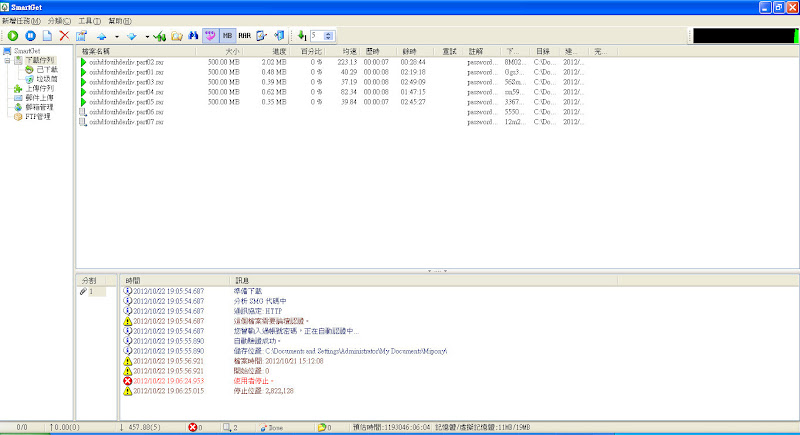Screen dimensions: 800x435
Task: Click the blue move up arrow icon
Action: point(102,35)
